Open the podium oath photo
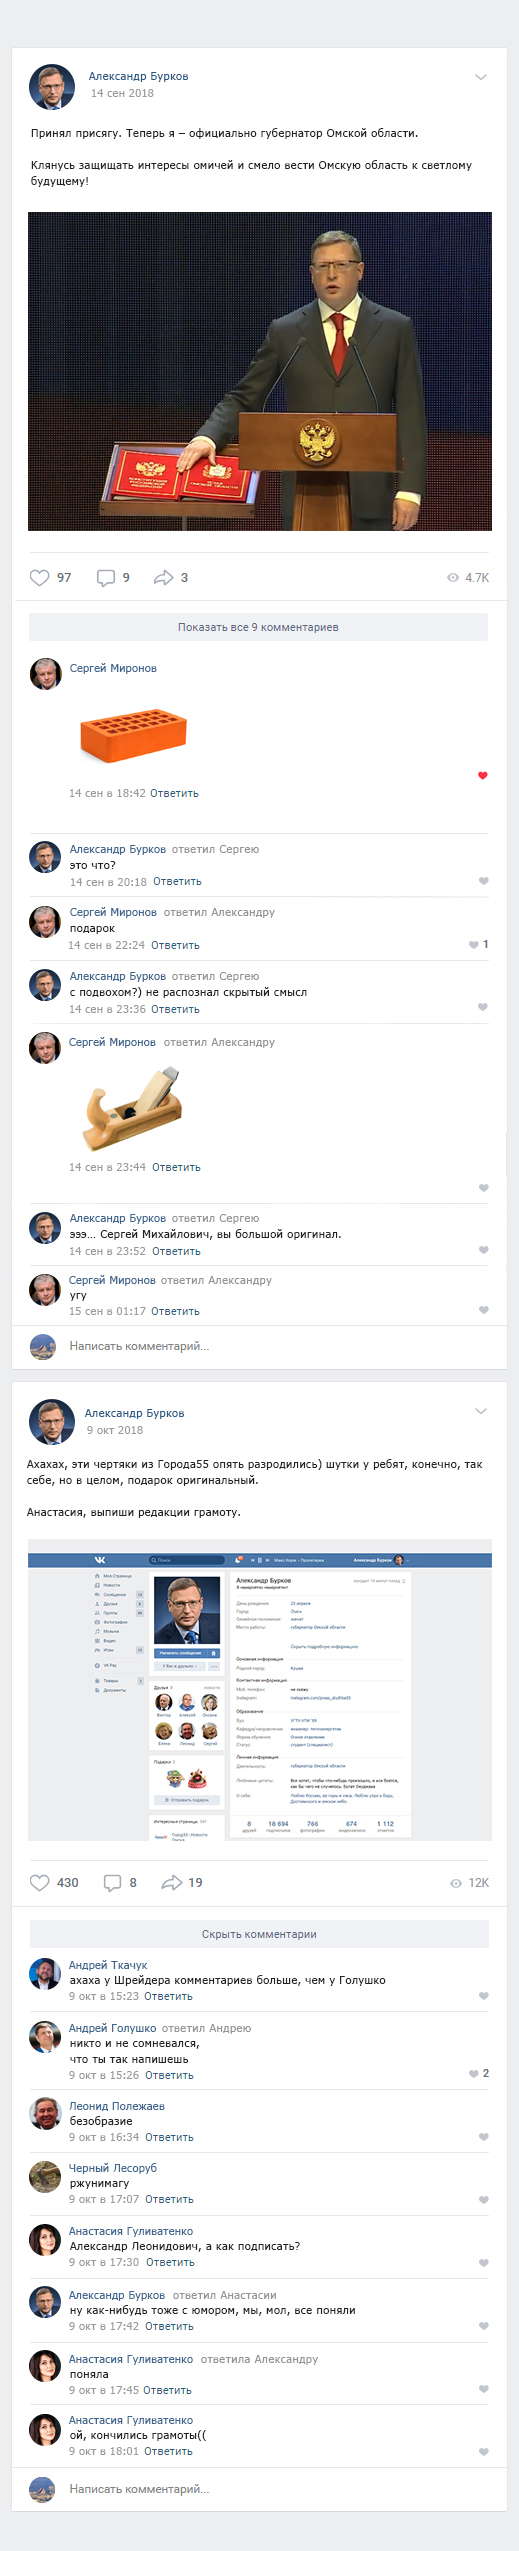This screenshot has width=519, height=2551. click(x=260, y=371)
